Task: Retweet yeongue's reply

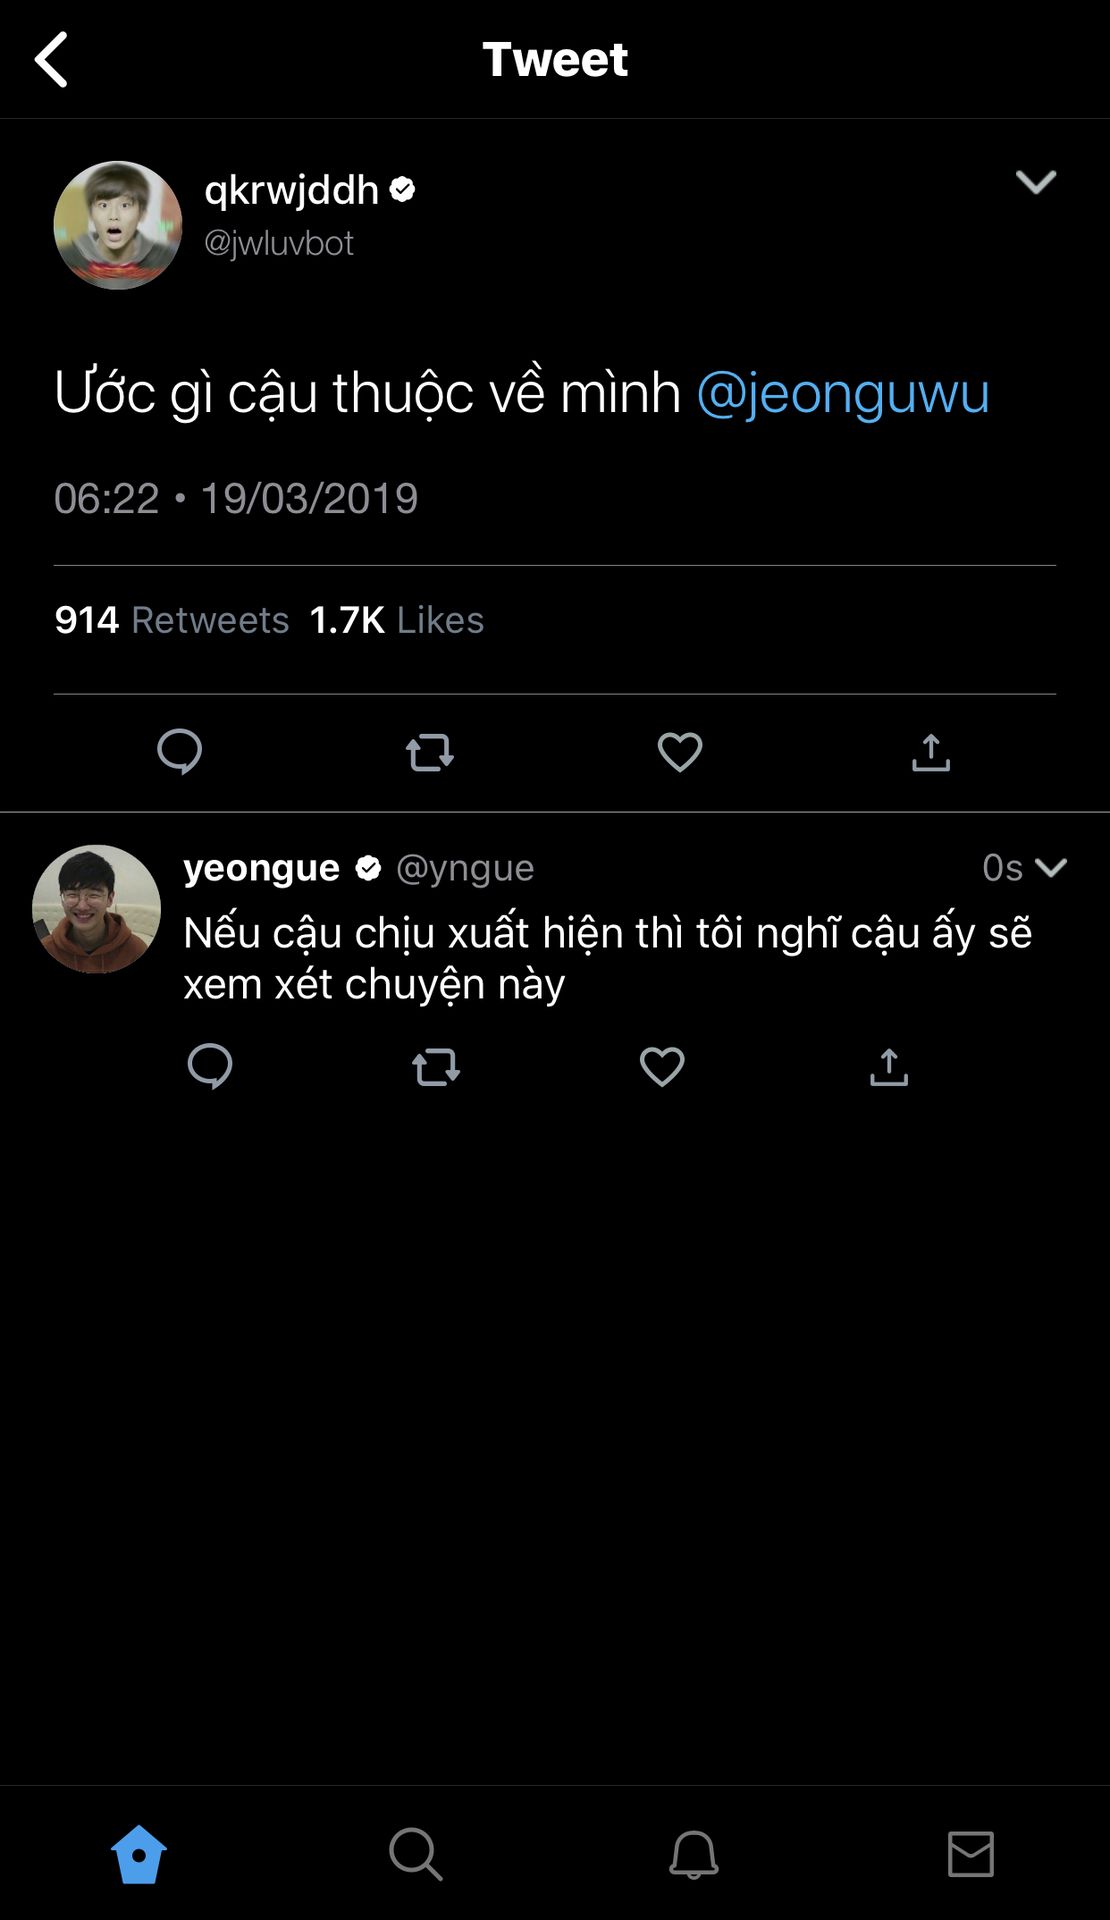Action: 436,1067
